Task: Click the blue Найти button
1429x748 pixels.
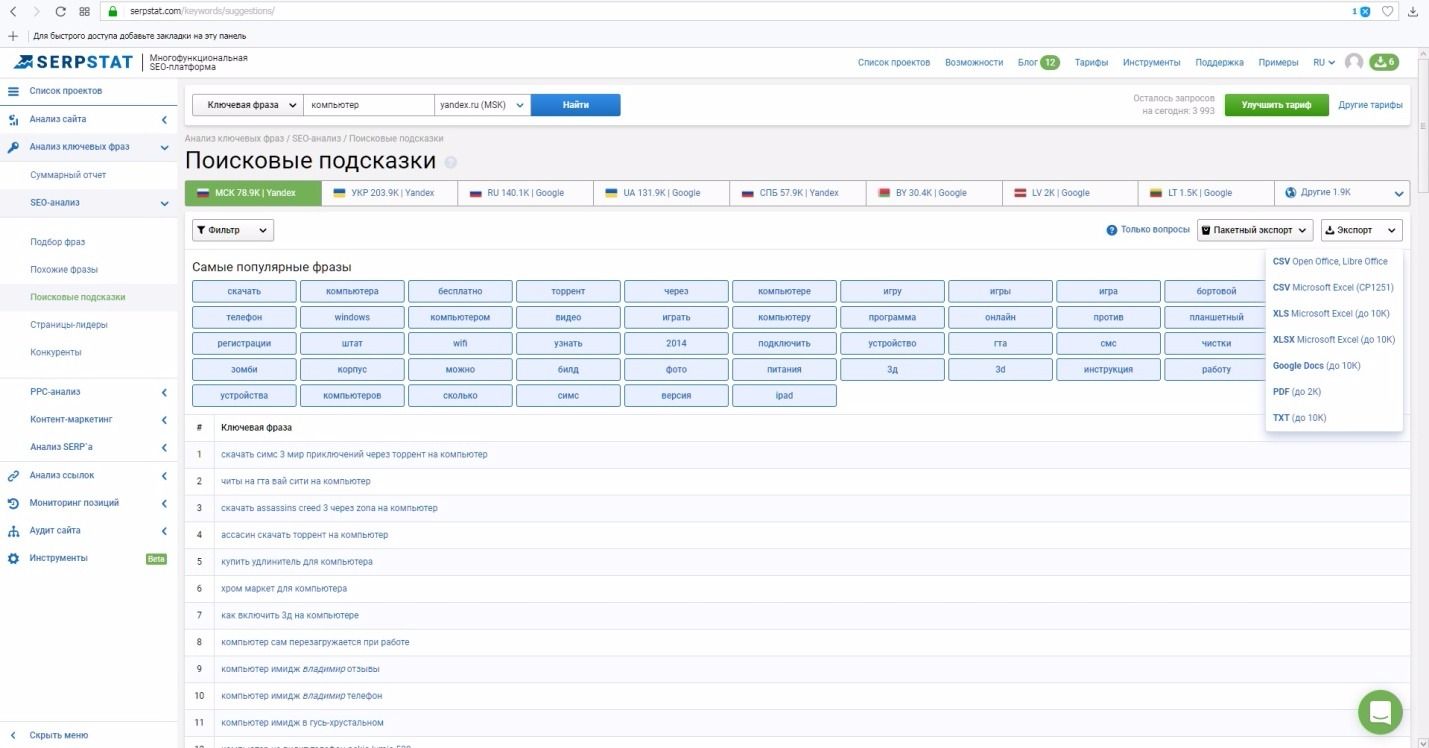Action: pos(575,105)
